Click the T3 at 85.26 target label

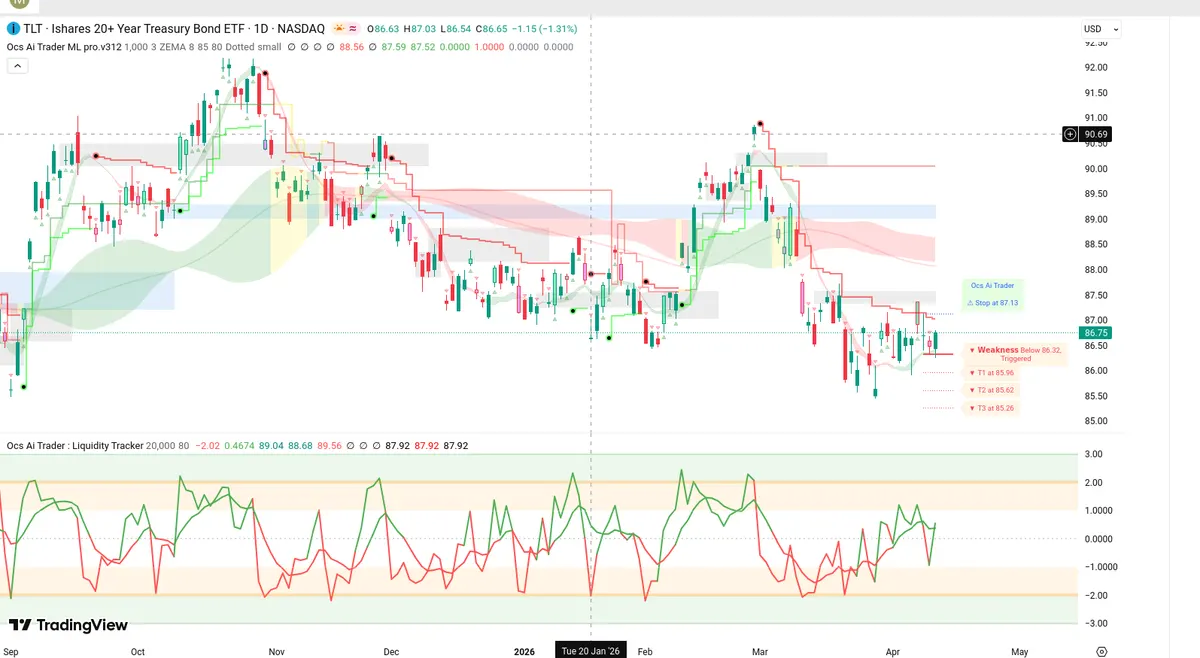click(x=992, y=408)
